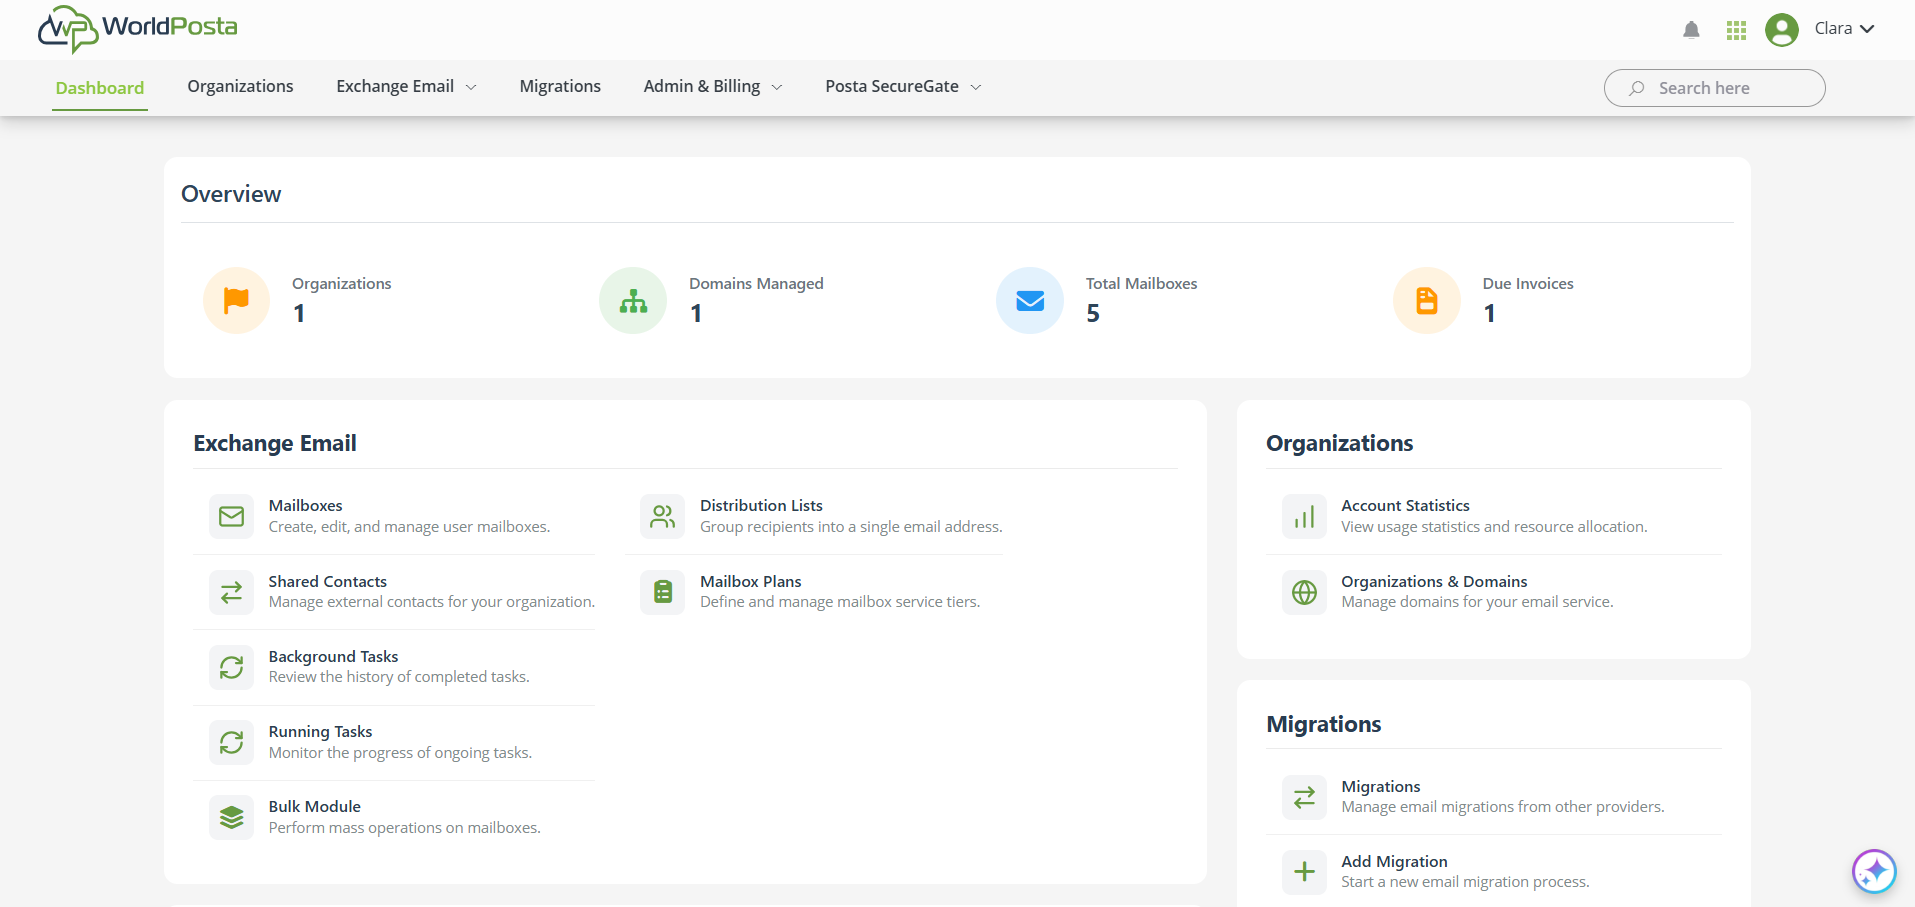This screenshot has width=1915, height=907.
Task: Select the Dashboard tab
Action: click(x=100, y=88)
